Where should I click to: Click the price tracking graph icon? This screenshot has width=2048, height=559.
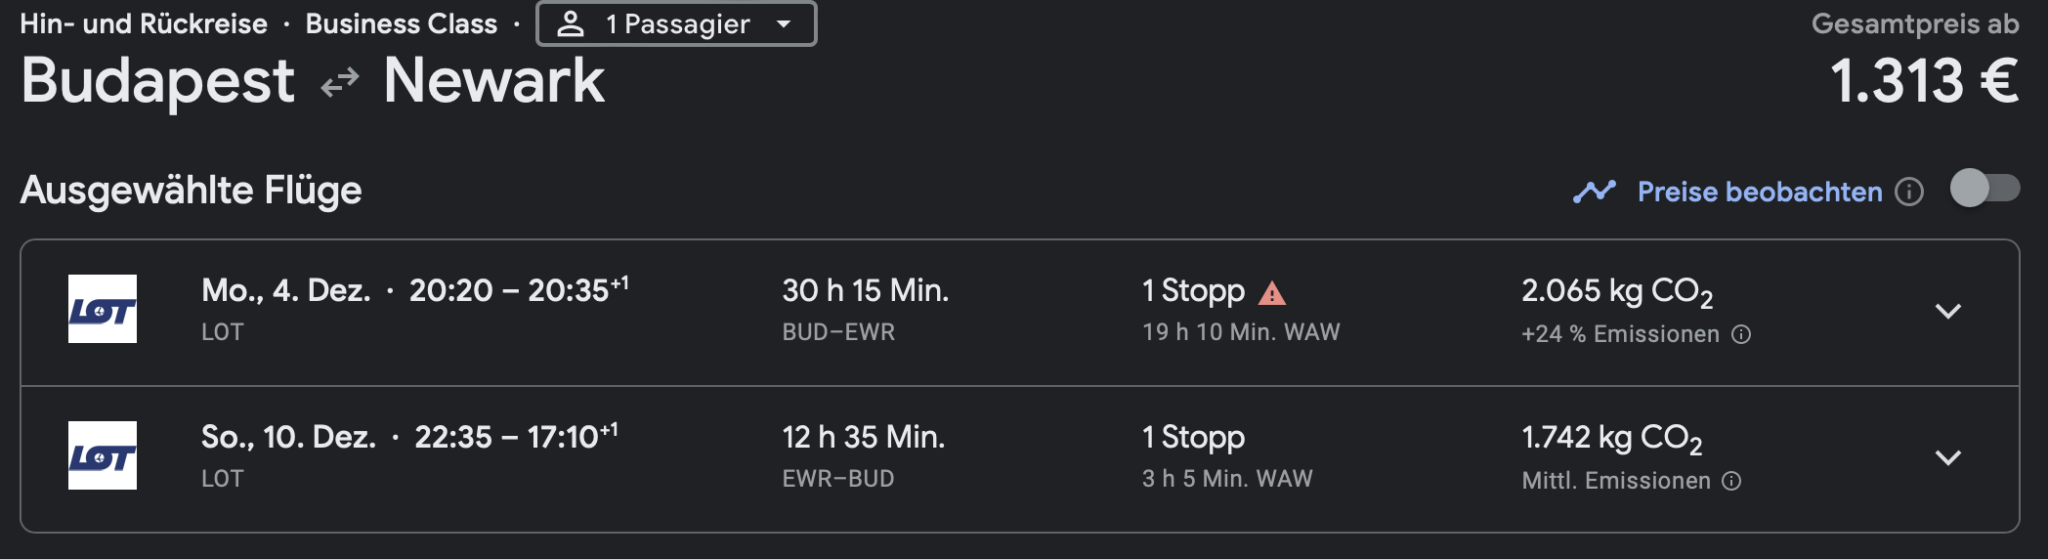pyautogui.click(x=1594, y=191)
